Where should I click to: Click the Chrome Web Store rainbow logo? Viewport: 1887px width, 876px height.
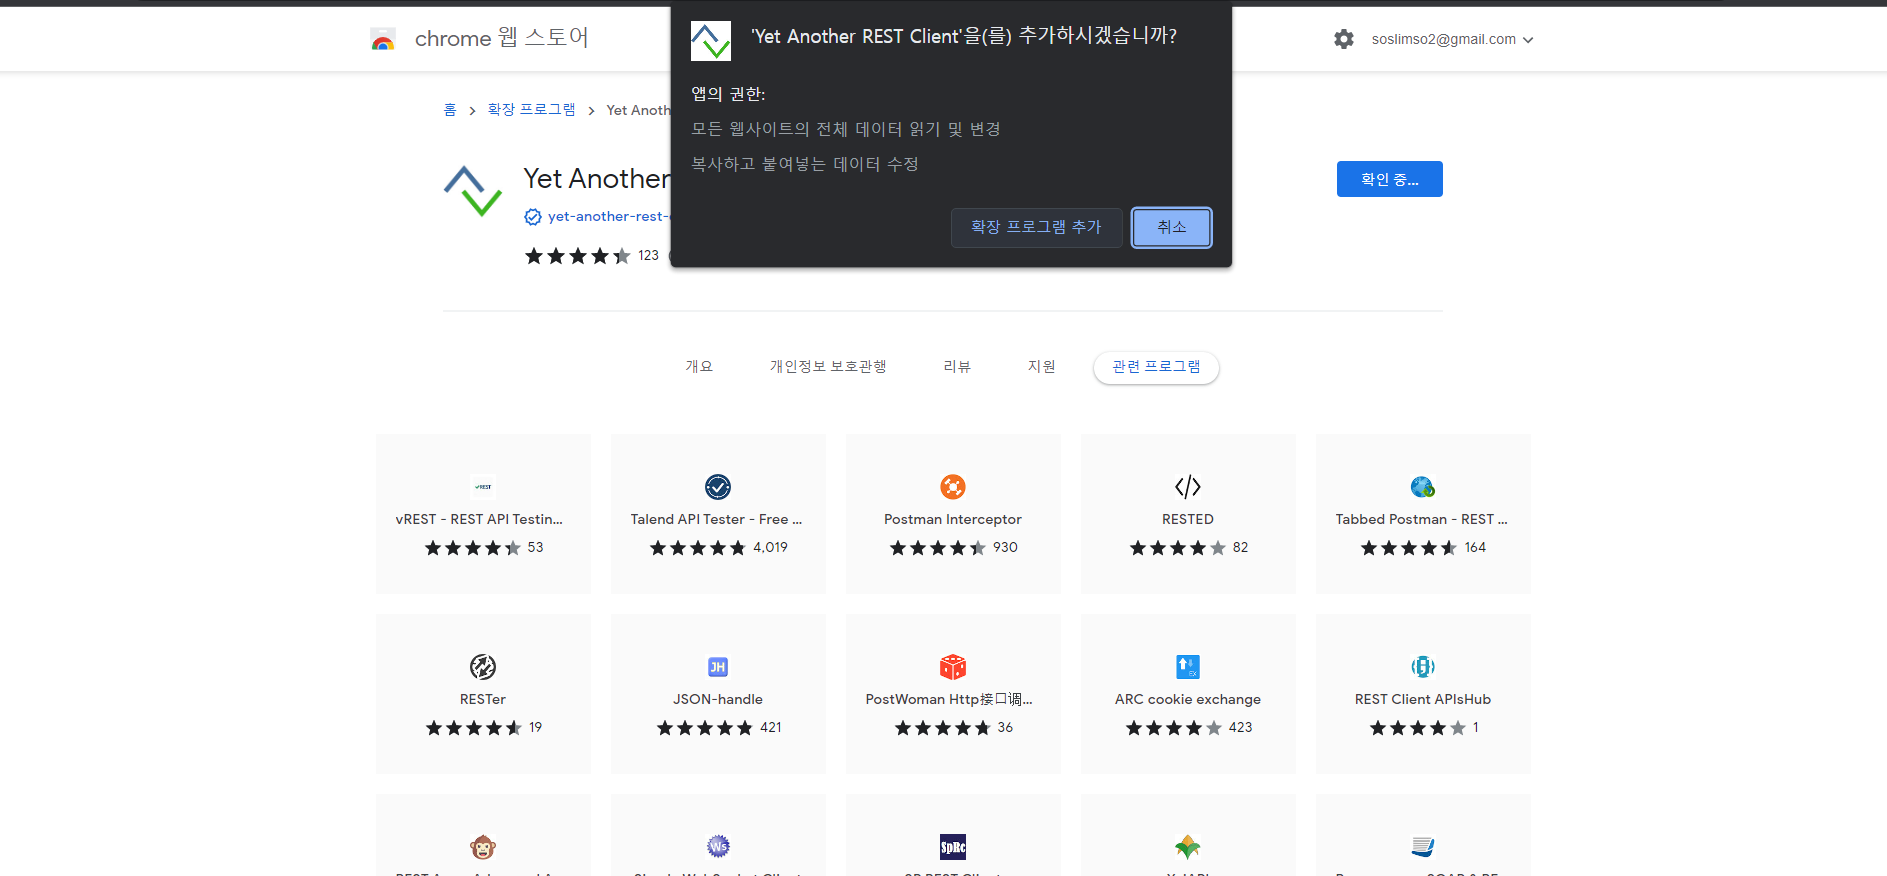click(x=383, y=39)
